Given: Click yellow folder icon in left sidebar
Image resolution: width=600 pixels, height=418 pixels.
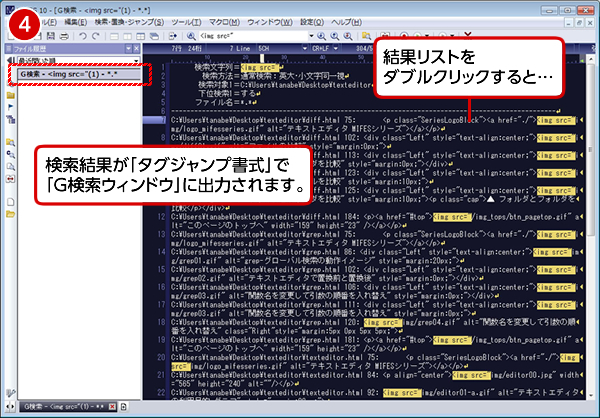Looking at the screenshot, I should click(8, 97).
